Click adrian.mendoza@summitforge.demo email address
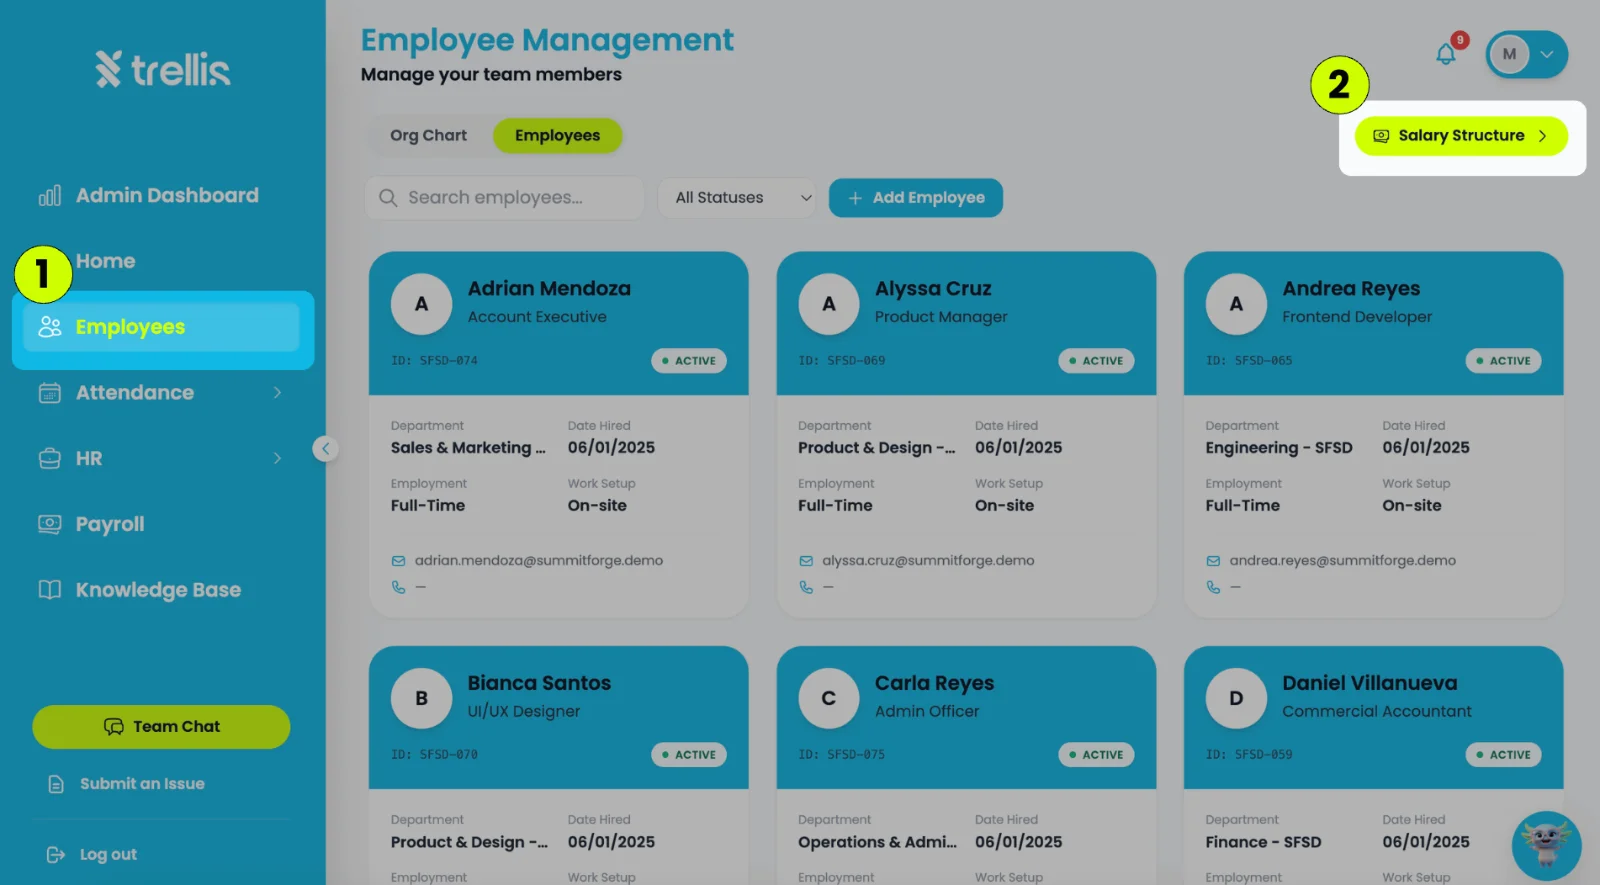Screen dimensions: 1600x885 click(539, 561)
